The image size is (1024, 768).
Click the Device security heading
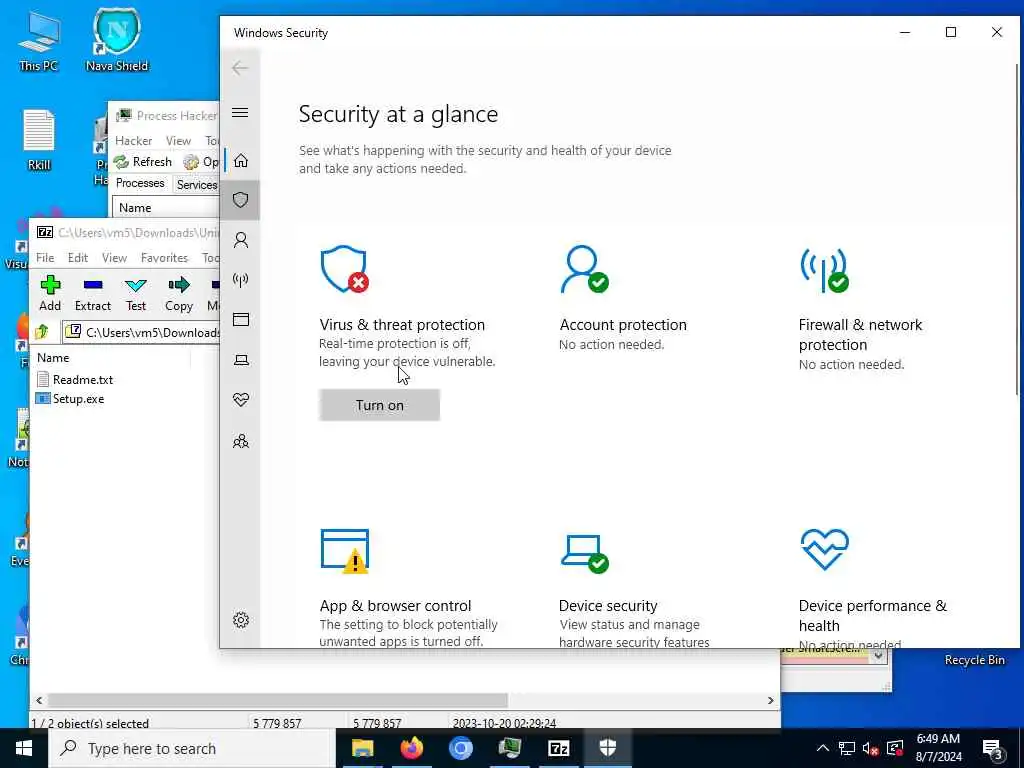coord(608,605)
